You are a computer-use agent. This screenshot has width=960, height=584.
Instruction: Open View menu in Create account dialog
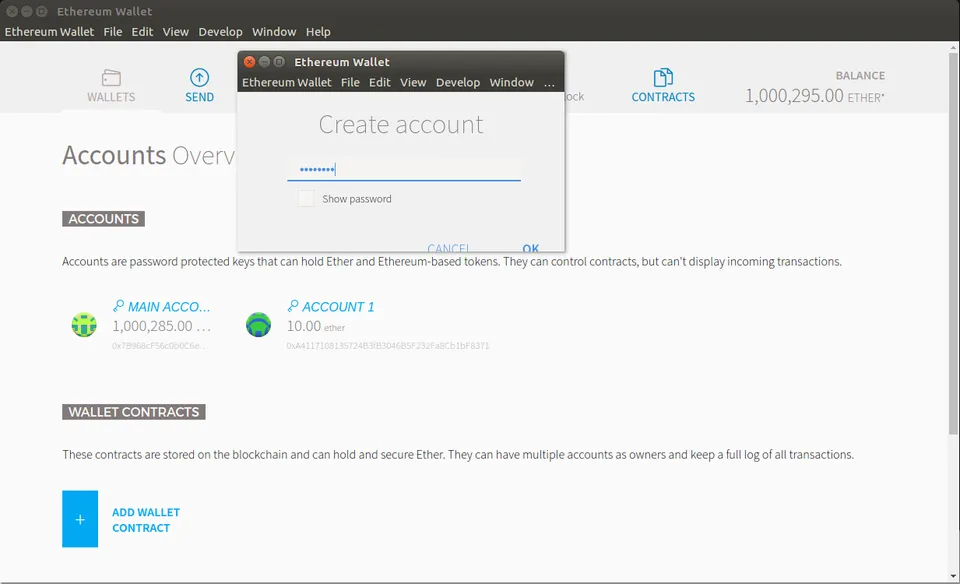413,83
